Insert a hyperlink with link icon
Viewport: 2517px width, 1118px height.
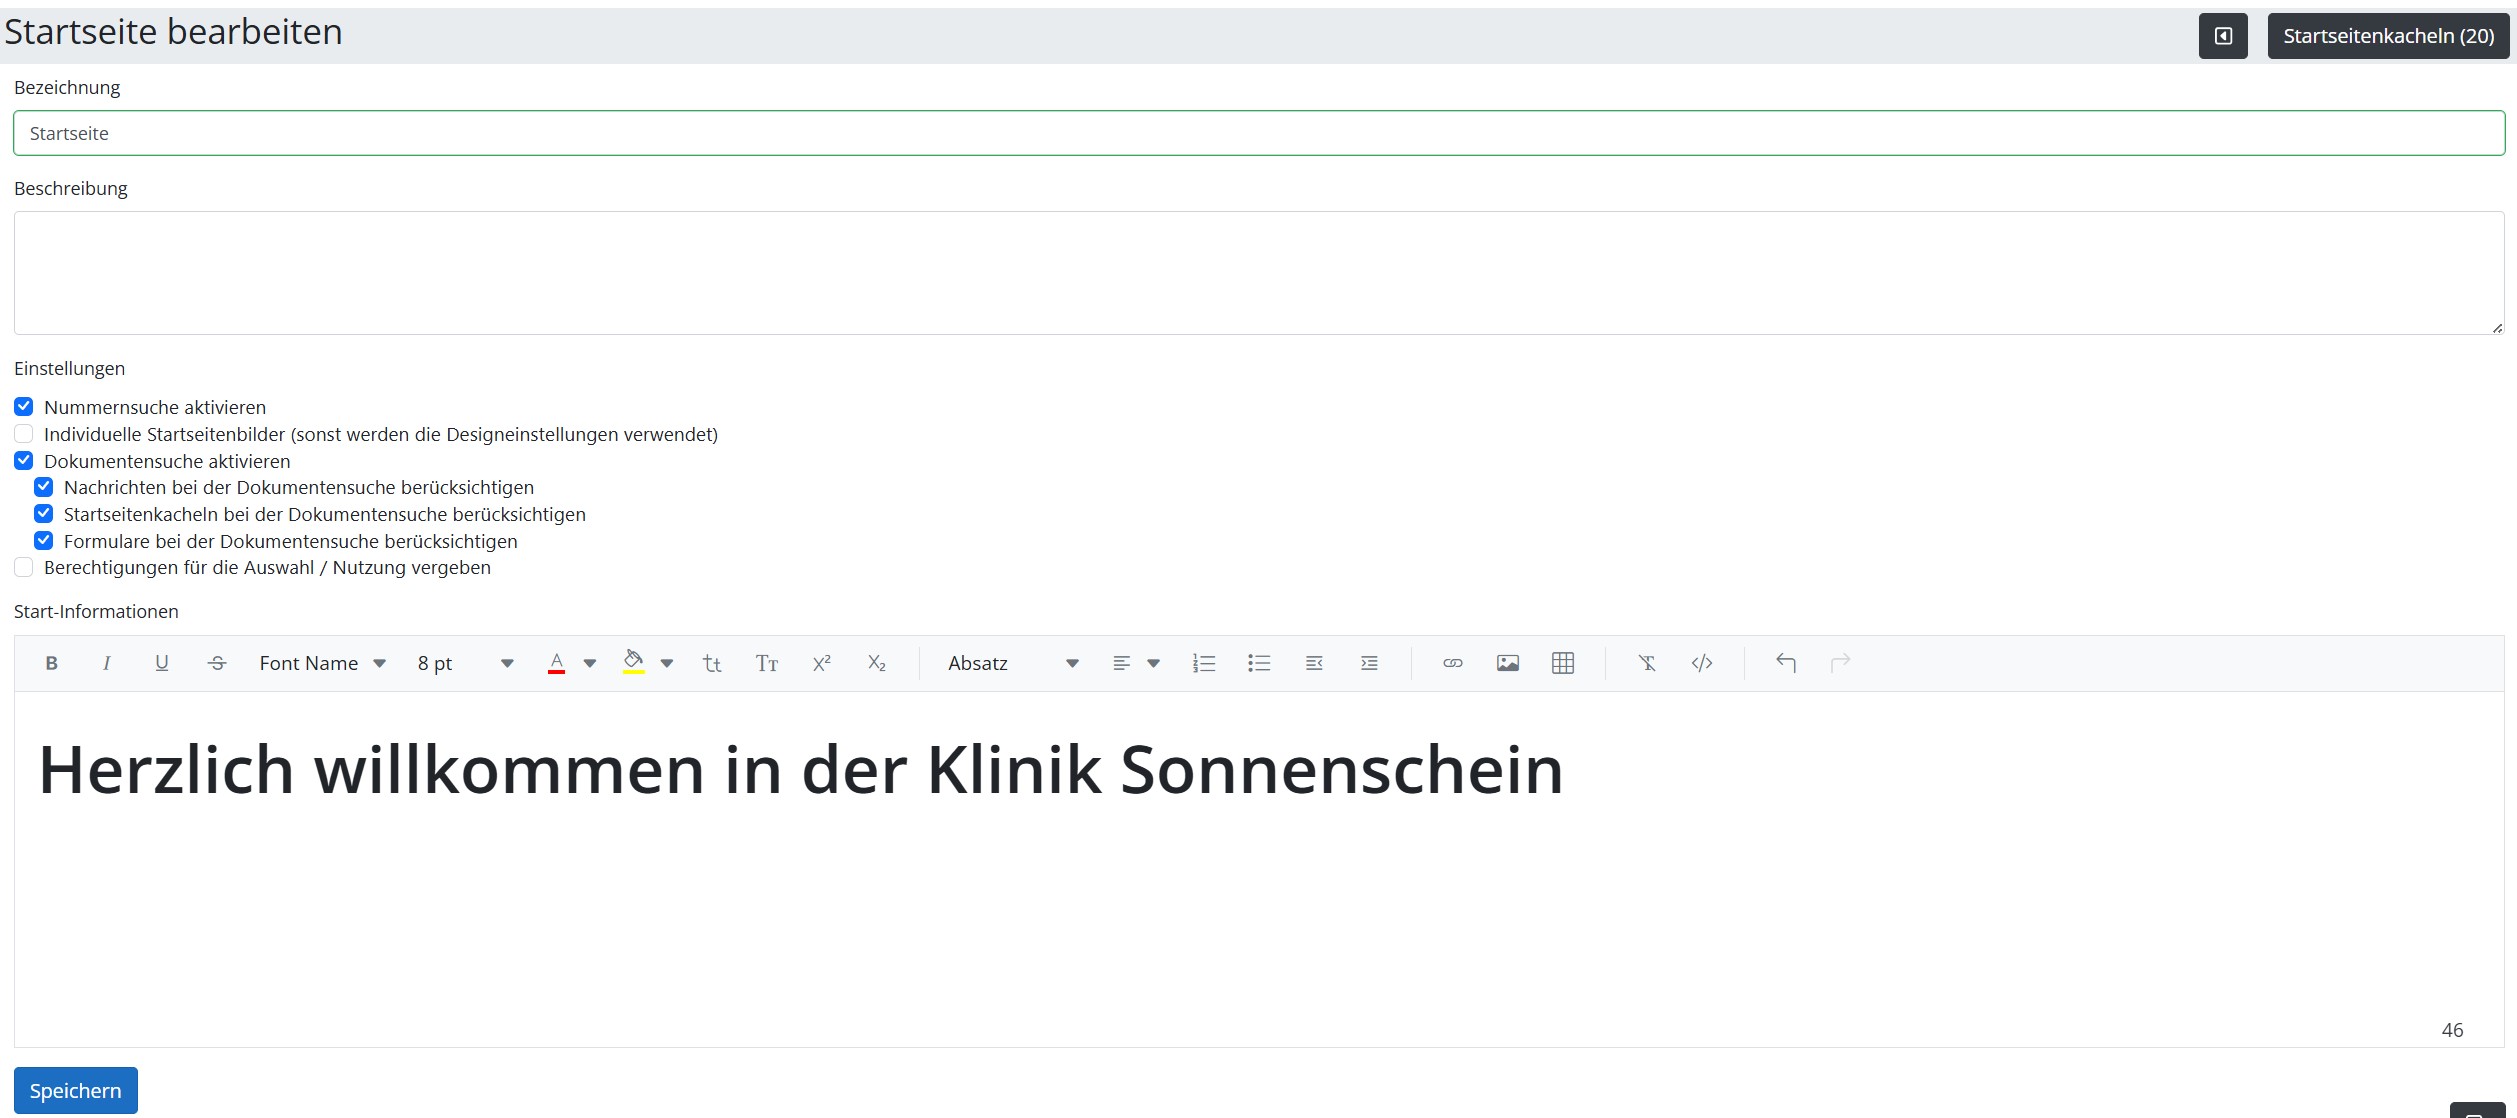[x=1453, y=663]
